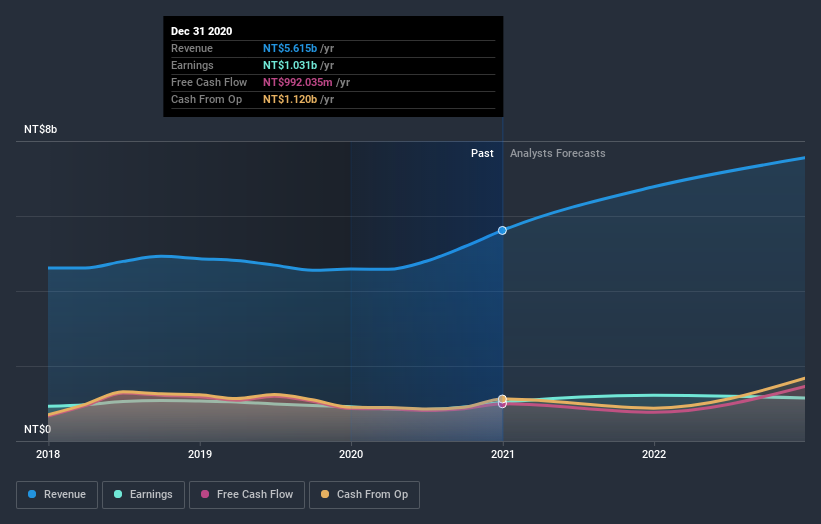
Task: Click the 2019 x-axis label
Action: 199,454
